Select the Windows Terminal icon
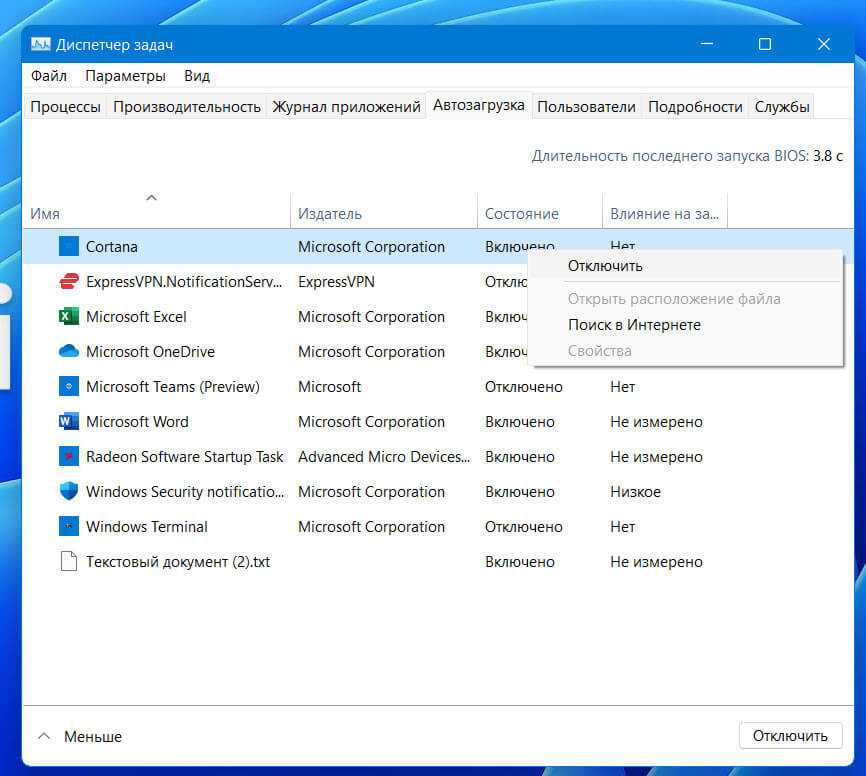 [68, 527]
